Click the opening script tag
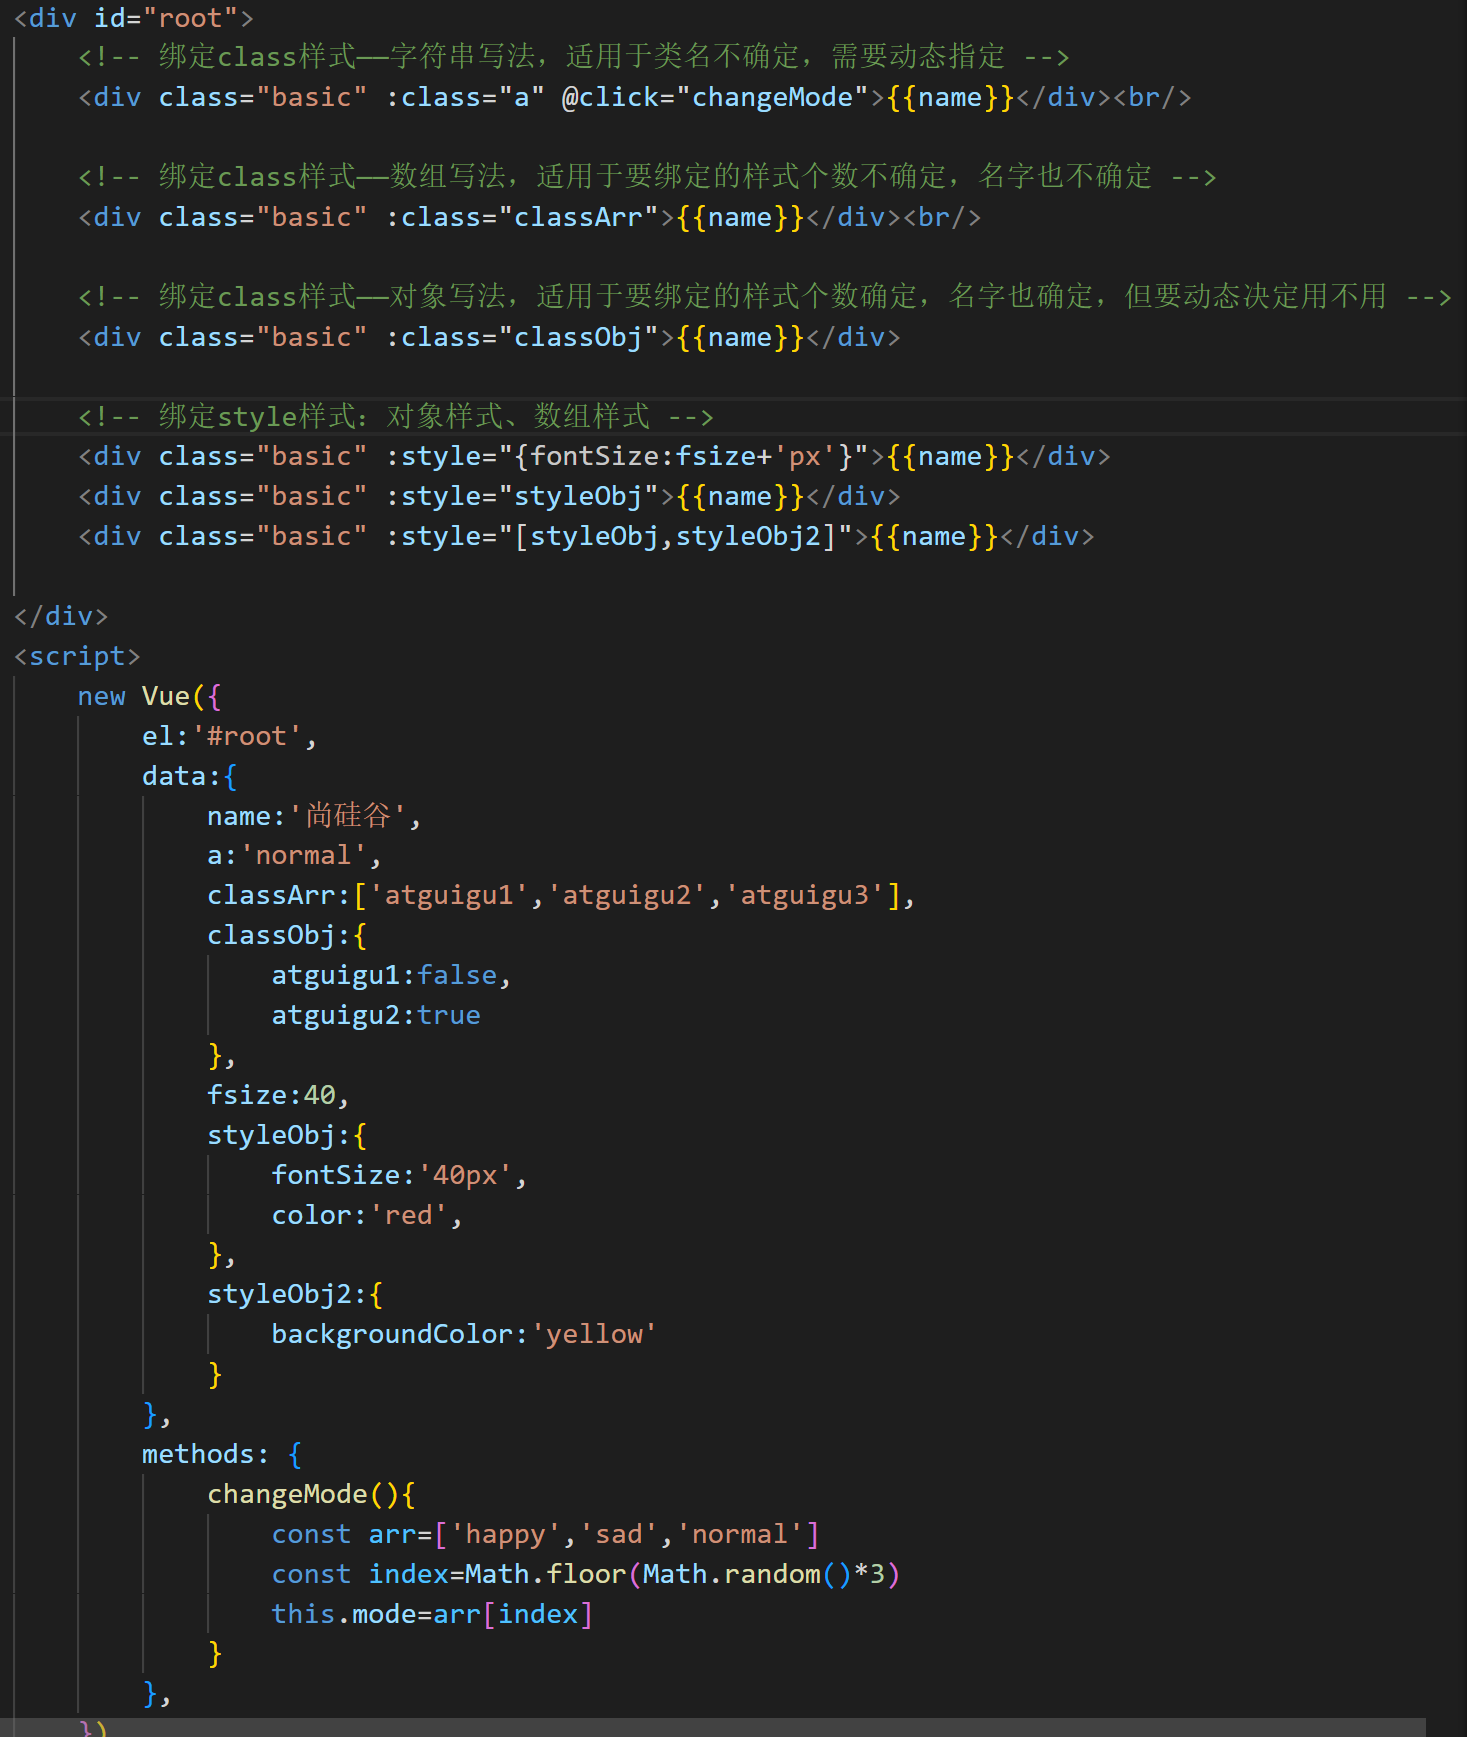The height and width of the screenshot is (1737, 1467). (77, 656)
